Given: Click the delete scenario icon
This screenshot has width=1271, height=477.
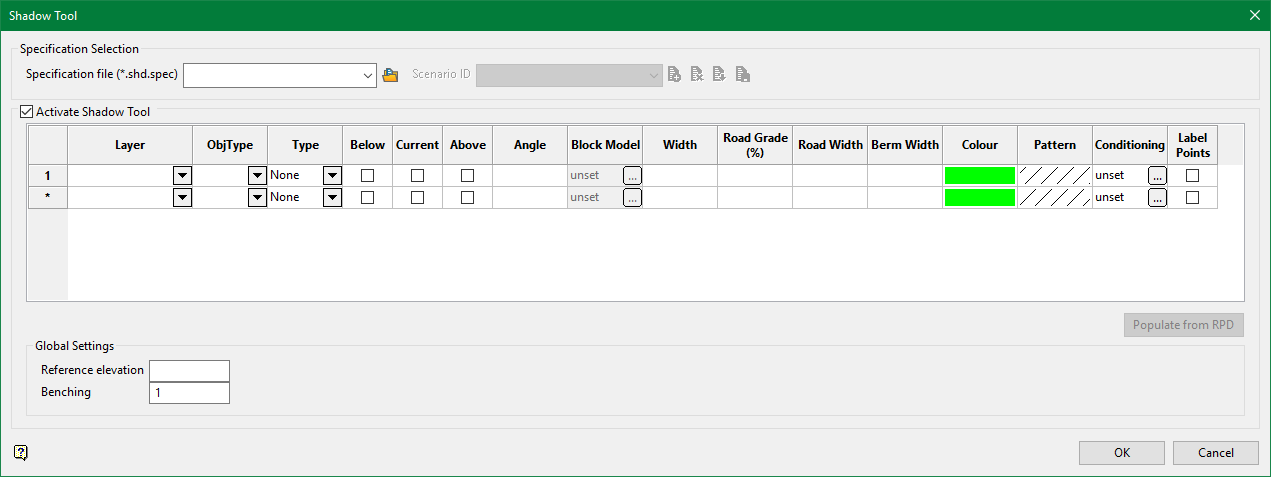Looking at the screenshot, I should point(697,75).
